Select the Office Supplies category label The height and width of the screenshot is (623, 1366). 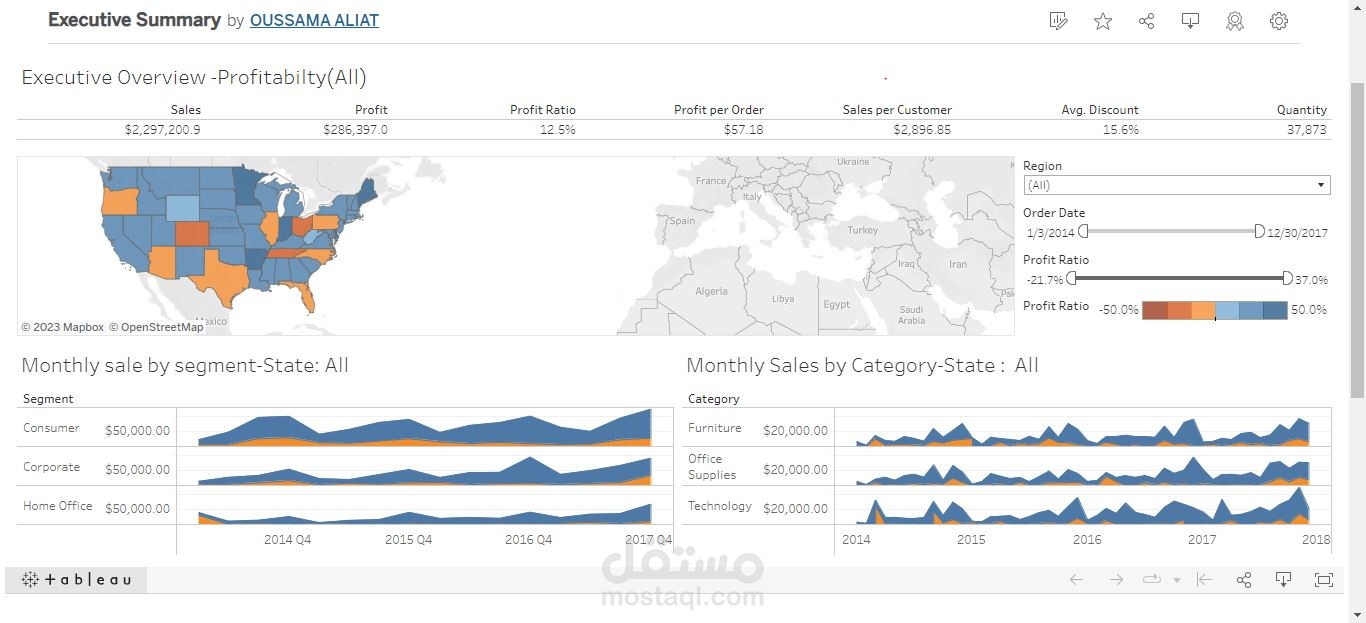click(712, 467)
